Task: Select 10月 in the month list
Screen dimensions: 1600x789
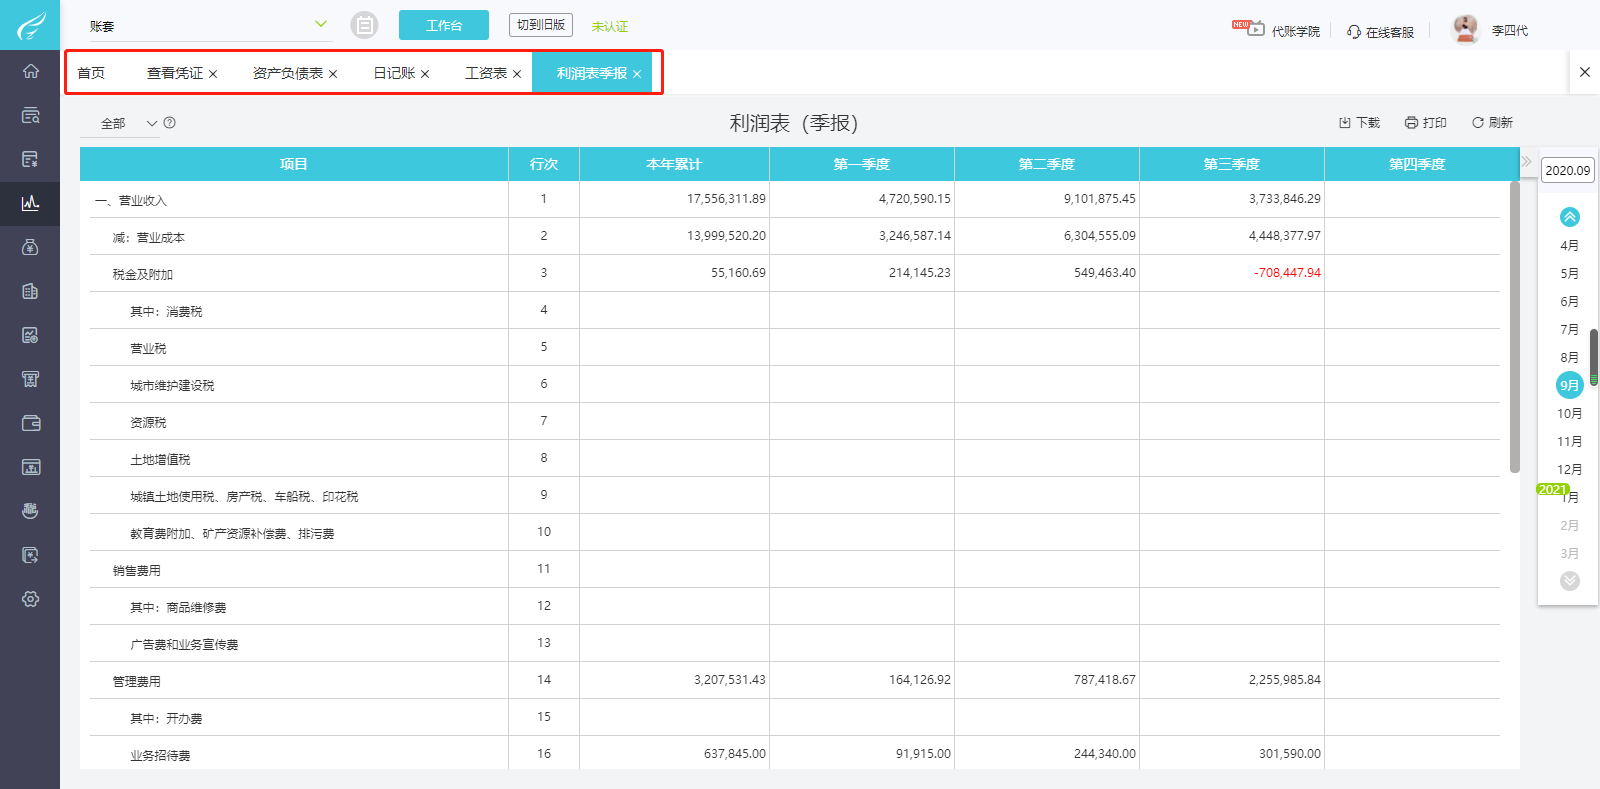Action: click(1570, 413)
